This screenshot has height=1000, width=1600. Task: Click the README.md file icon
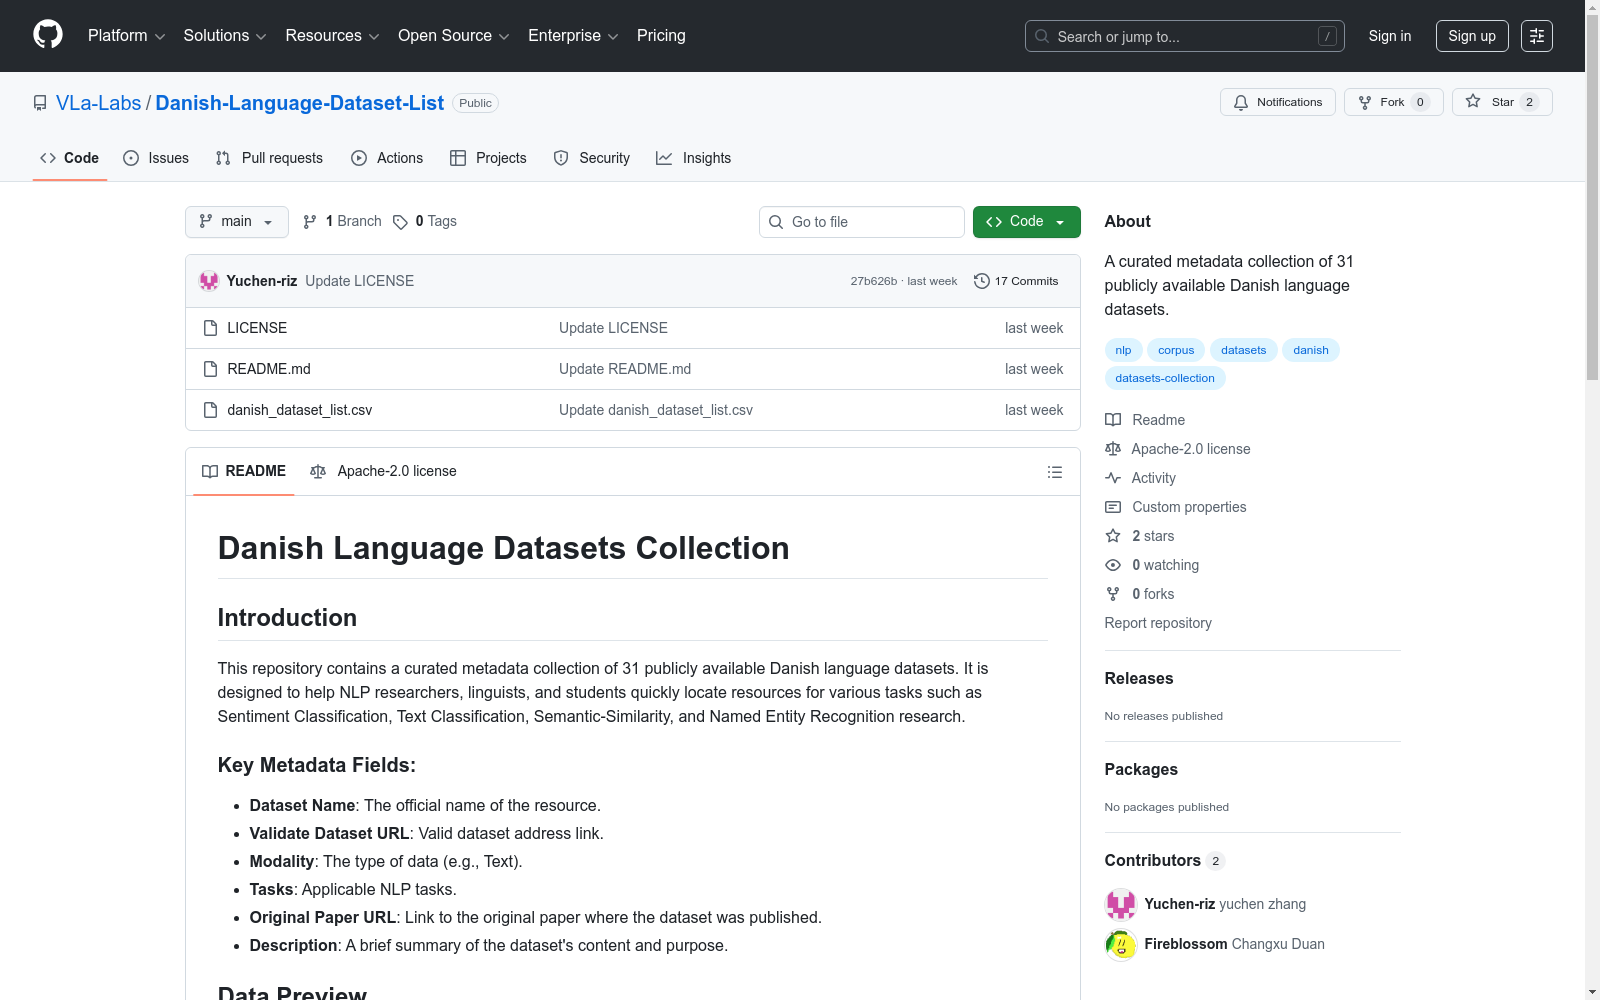pos(210,369)
